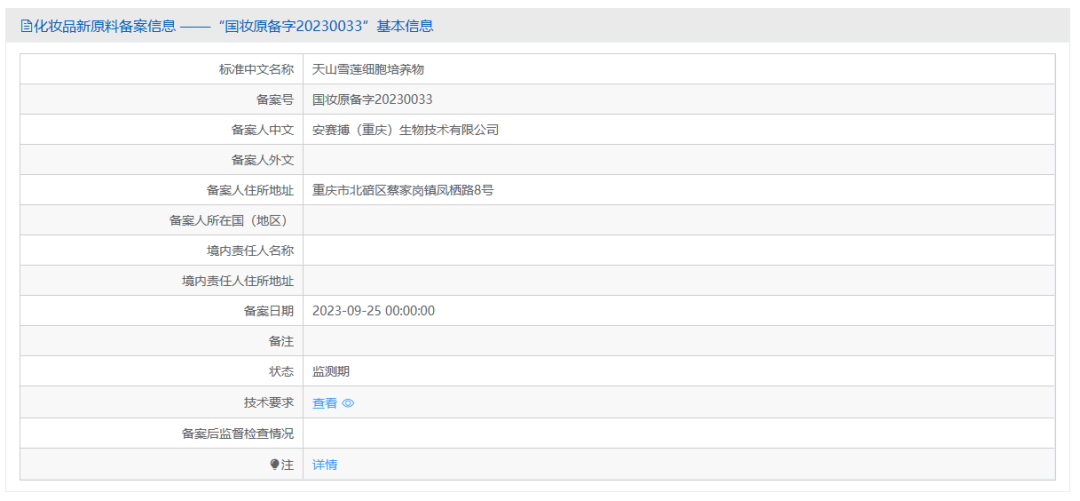The height and width of the screenshot is (501, 1080).
Task: Click the address 重庆市北碚区蔡家岗镇凤栖路8号
Action: (x=403, y=190)
